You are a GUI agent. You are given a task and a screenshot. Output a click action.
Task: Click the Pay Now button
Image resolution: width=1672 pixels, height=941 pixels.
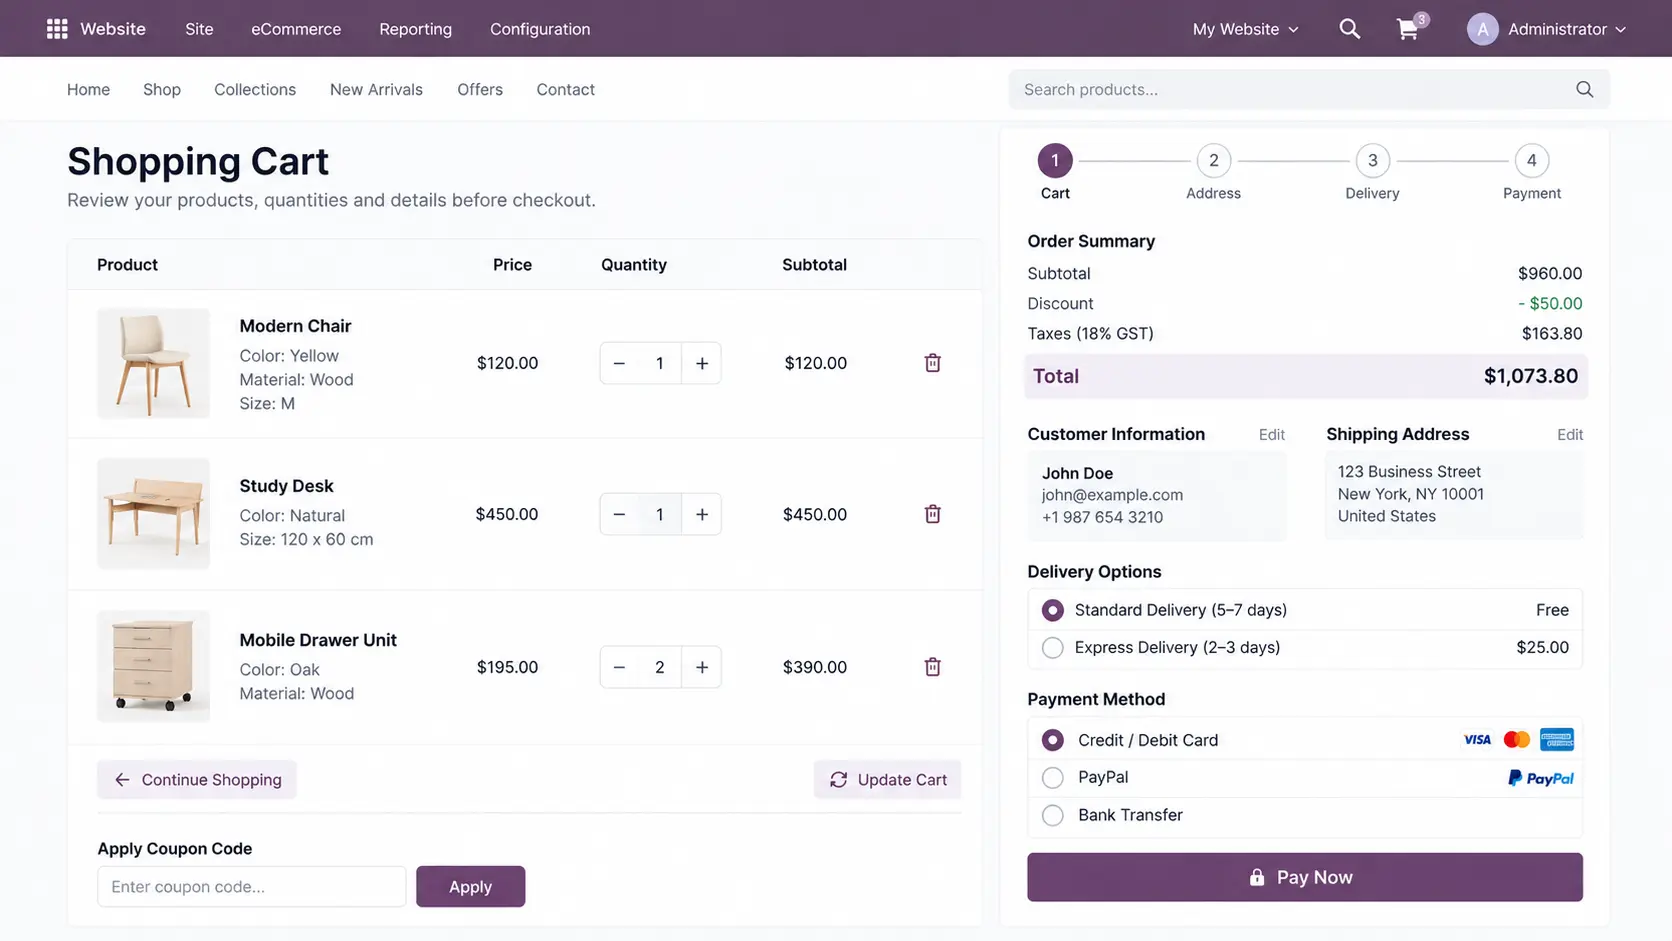point(1304,877)
